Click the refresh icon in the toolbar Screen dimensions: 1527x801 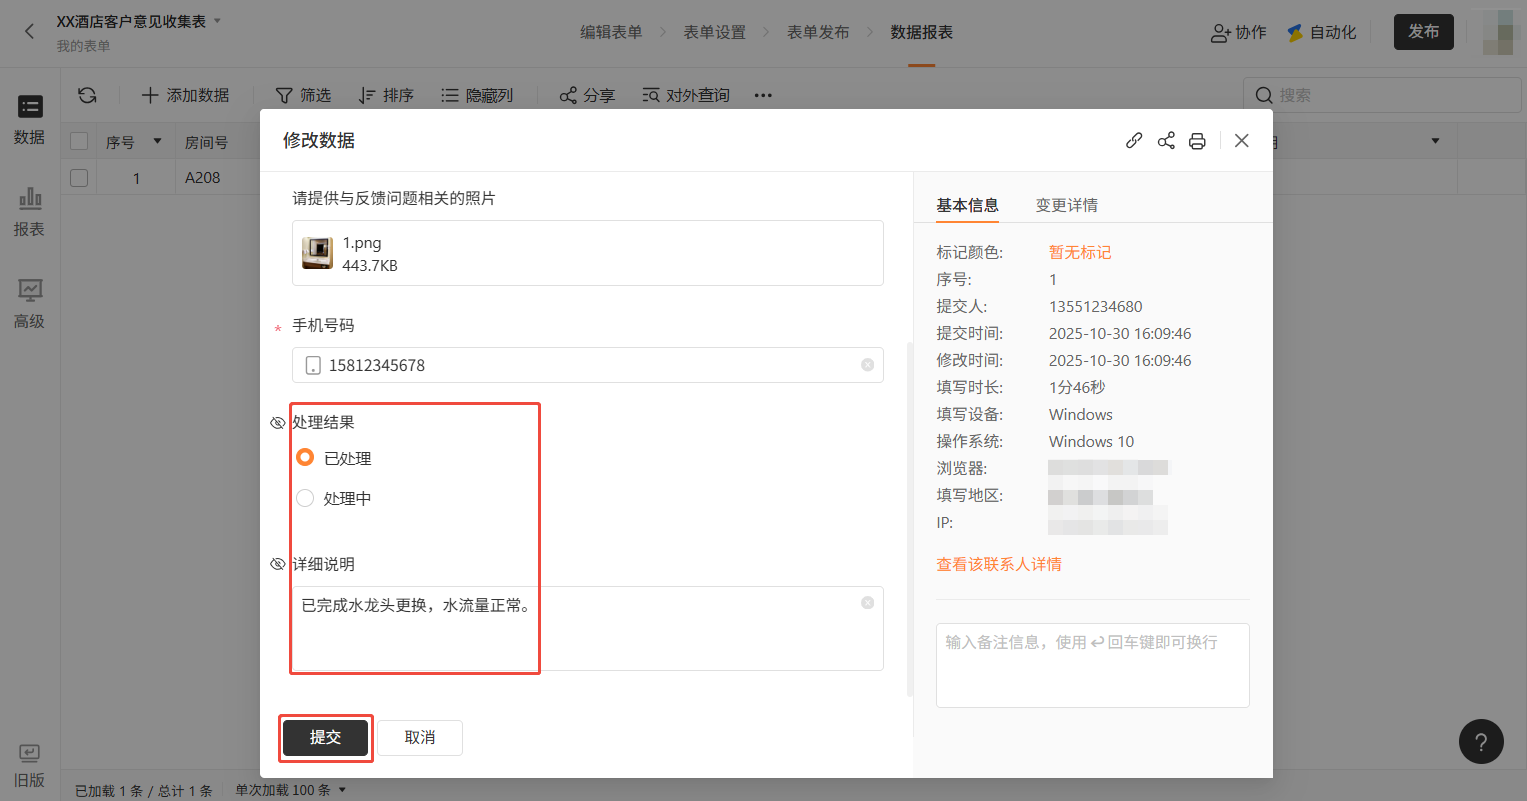click(87, 95)
